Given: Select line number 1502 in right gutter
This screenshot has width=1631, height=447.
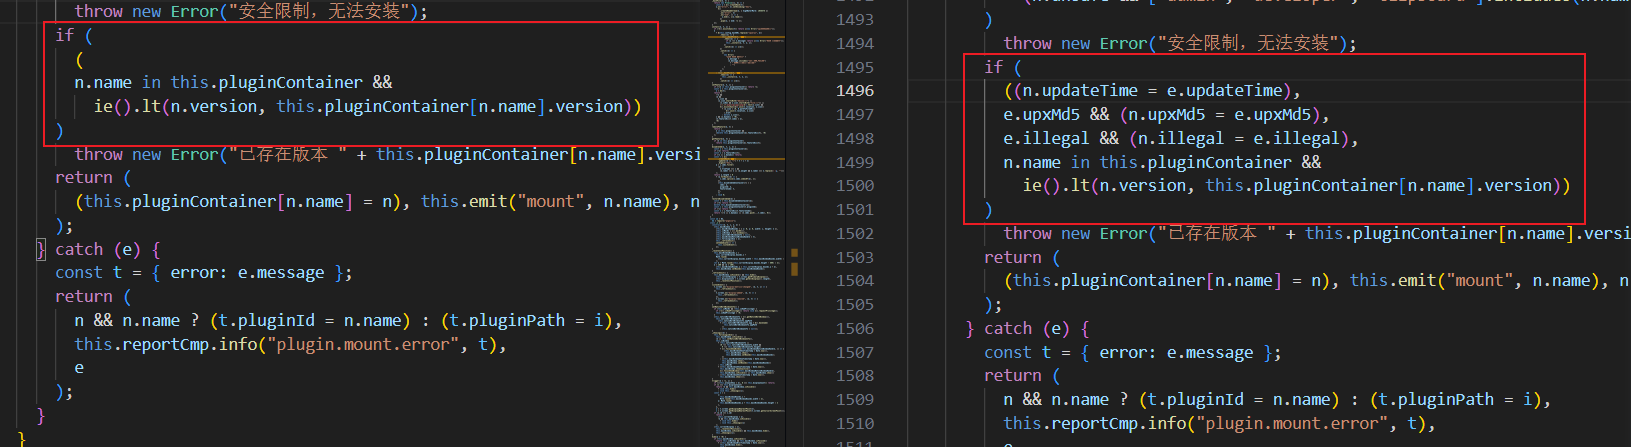Looking at the screenshot, I should pos(854,234).
